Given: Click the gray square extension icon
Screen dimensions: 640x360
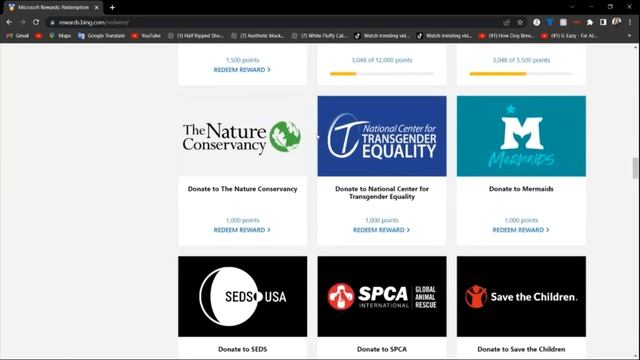Looking at the screenshot, I should (563, 22).
